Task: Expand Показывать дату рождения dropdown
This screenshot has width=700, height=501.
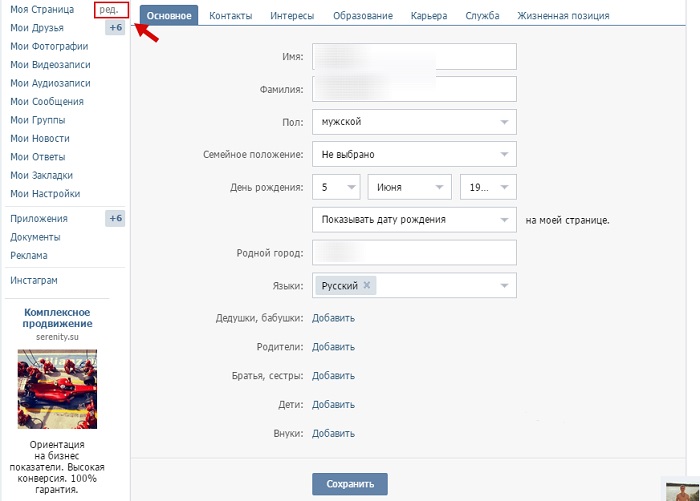Action: click(x=414, y=219)
